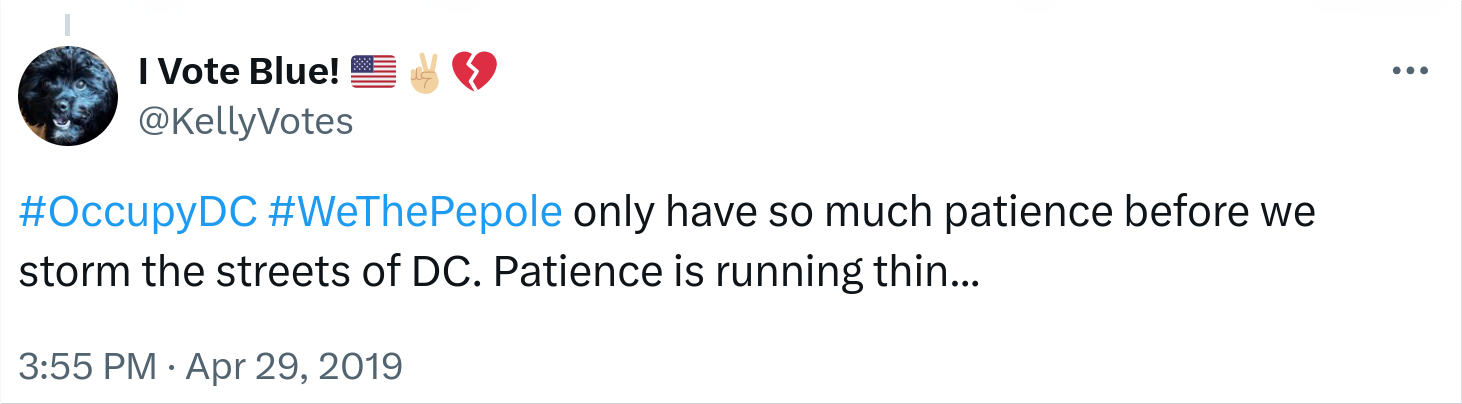Click the thread connector line above avatar

67,24
